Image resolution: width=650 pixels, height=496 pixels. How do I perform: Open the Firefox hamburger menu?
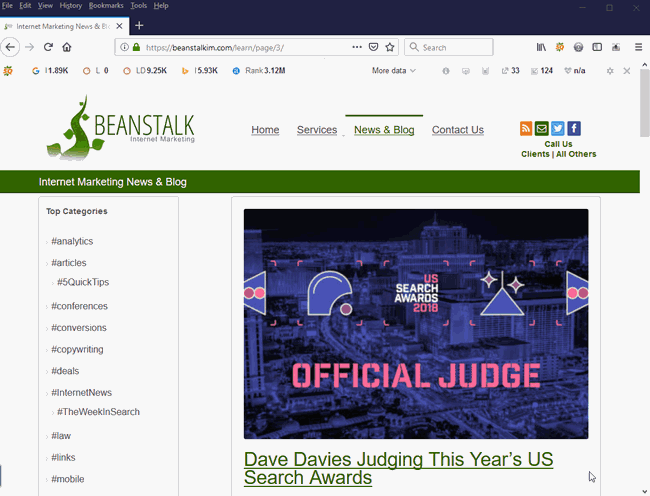pyautogui.click(x=638, y=47)
